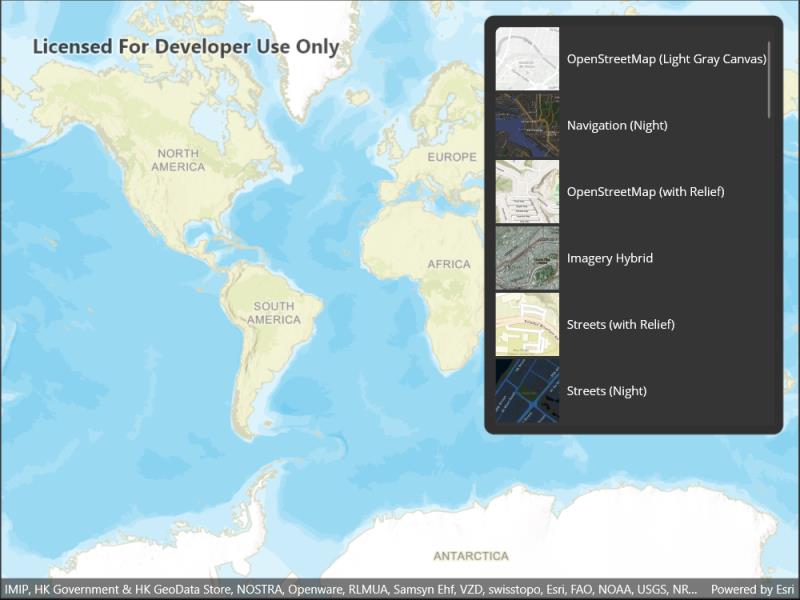Click the basemap gallery scrollbar thumb
This screenshot has height=600, width=800.
pos(769,80)
